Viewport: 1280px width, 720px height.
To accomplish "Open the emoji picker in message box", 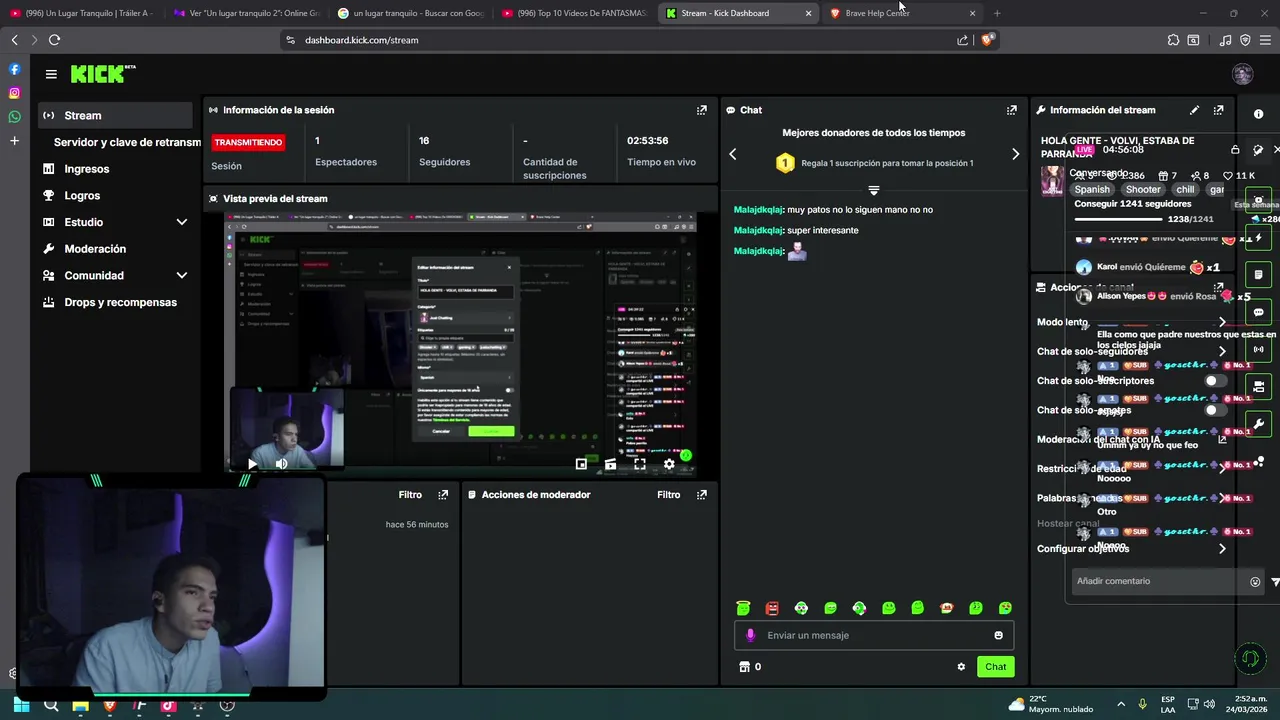I will pyautogui.click(x=998, y=635).
